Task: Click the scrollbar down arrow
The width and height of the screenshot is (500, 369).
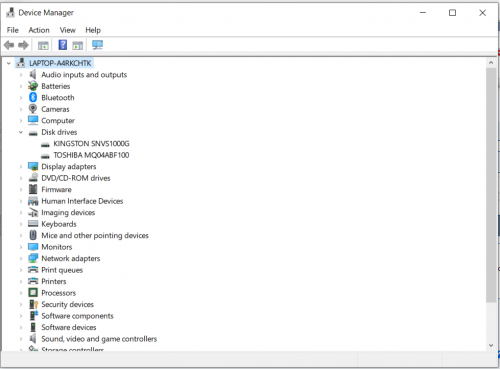Action: click(x=491, y=345)
